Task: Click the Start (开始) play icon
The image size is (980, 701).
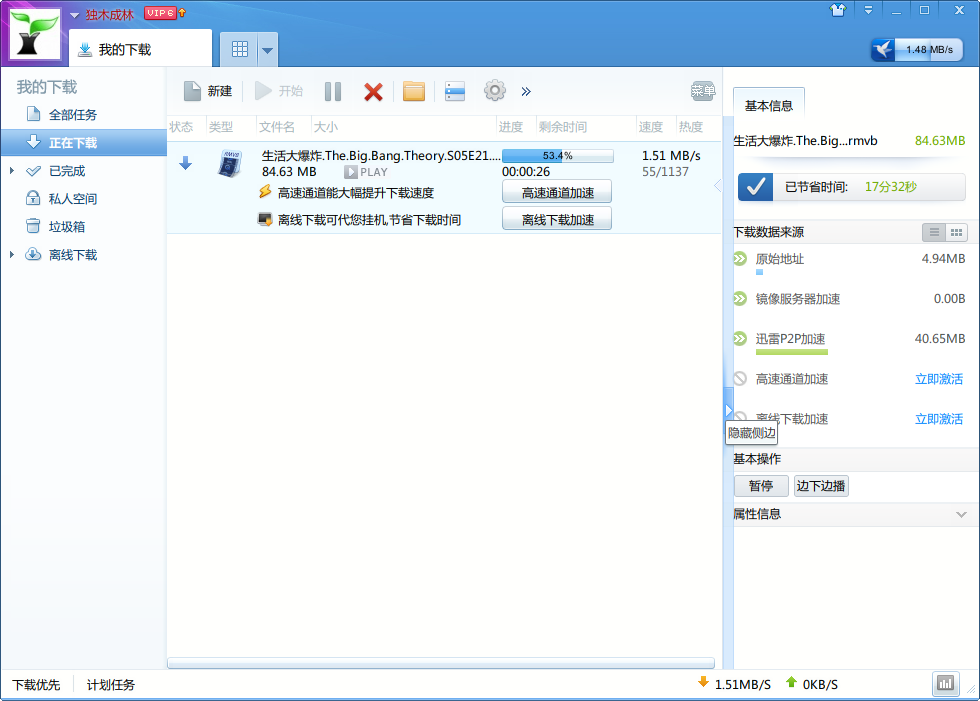Action: coord(263,91)
